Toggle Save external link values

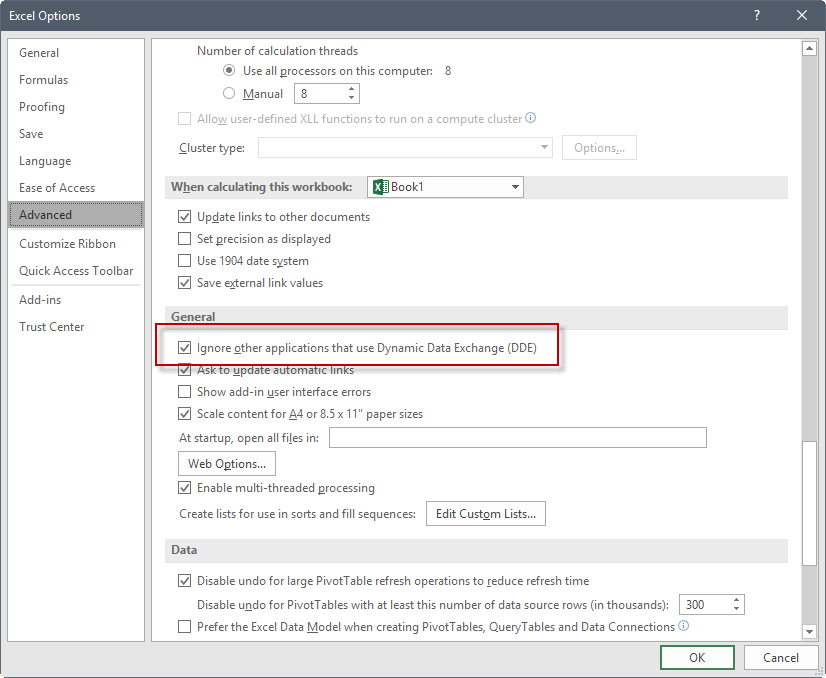(x=184, y=283)
